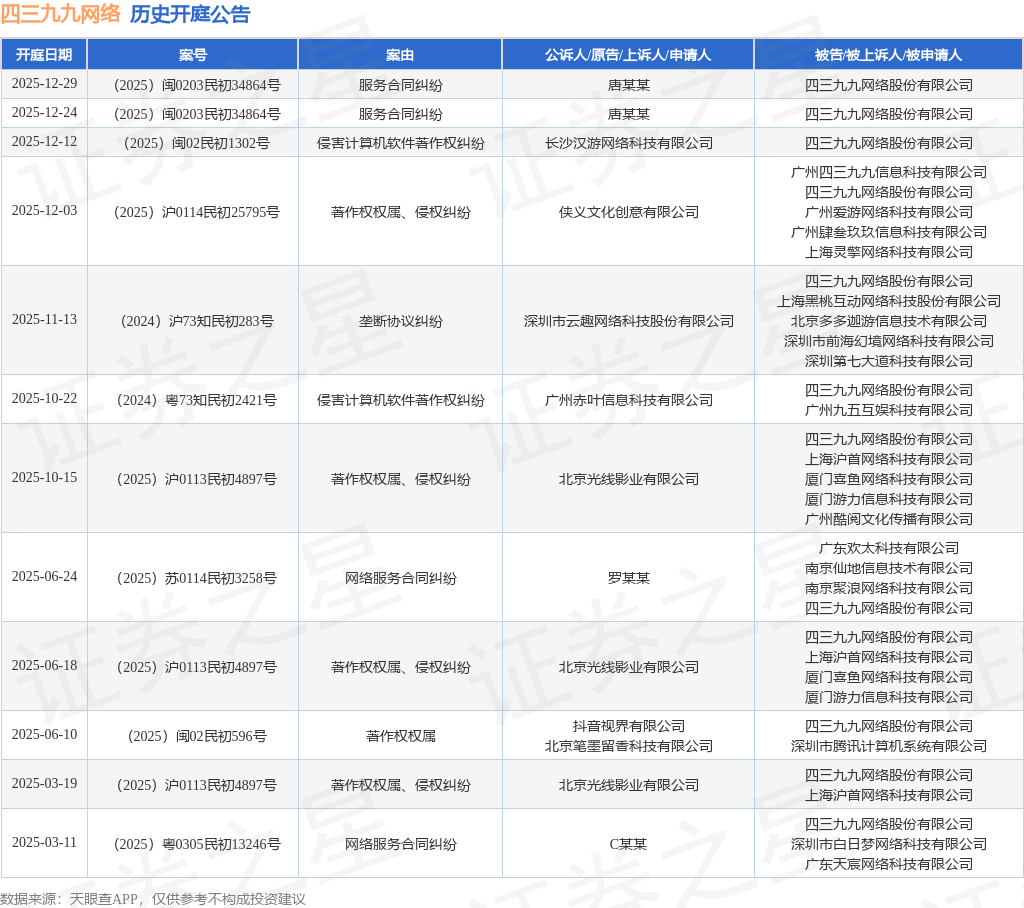Click plaintiff 北京笔墨留香科技有限公司
The width and height of the screenshot is (1024, 908).
pos(628,746)
